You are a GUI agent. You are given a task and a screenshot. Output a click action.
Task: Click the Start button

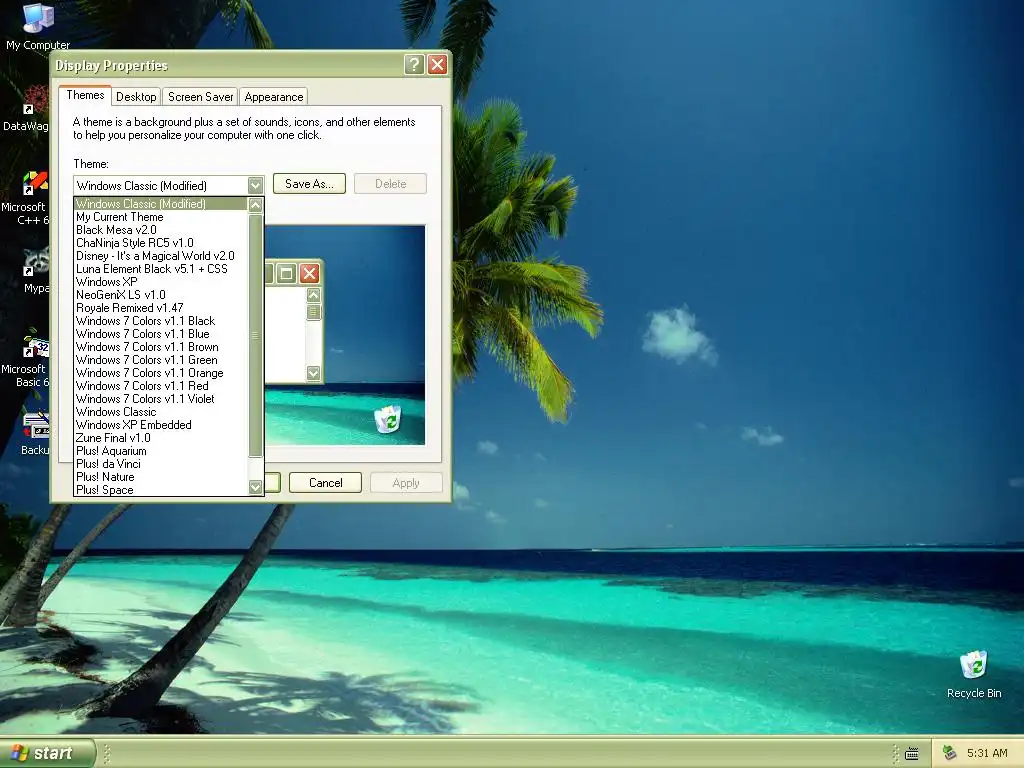[x=47, y=753]
